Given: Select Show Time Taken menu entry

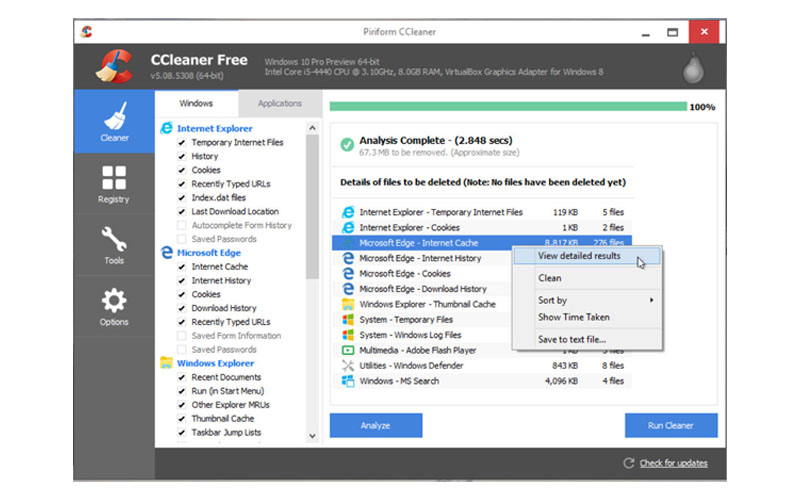Looking at the screenshot, I should 587,317.
